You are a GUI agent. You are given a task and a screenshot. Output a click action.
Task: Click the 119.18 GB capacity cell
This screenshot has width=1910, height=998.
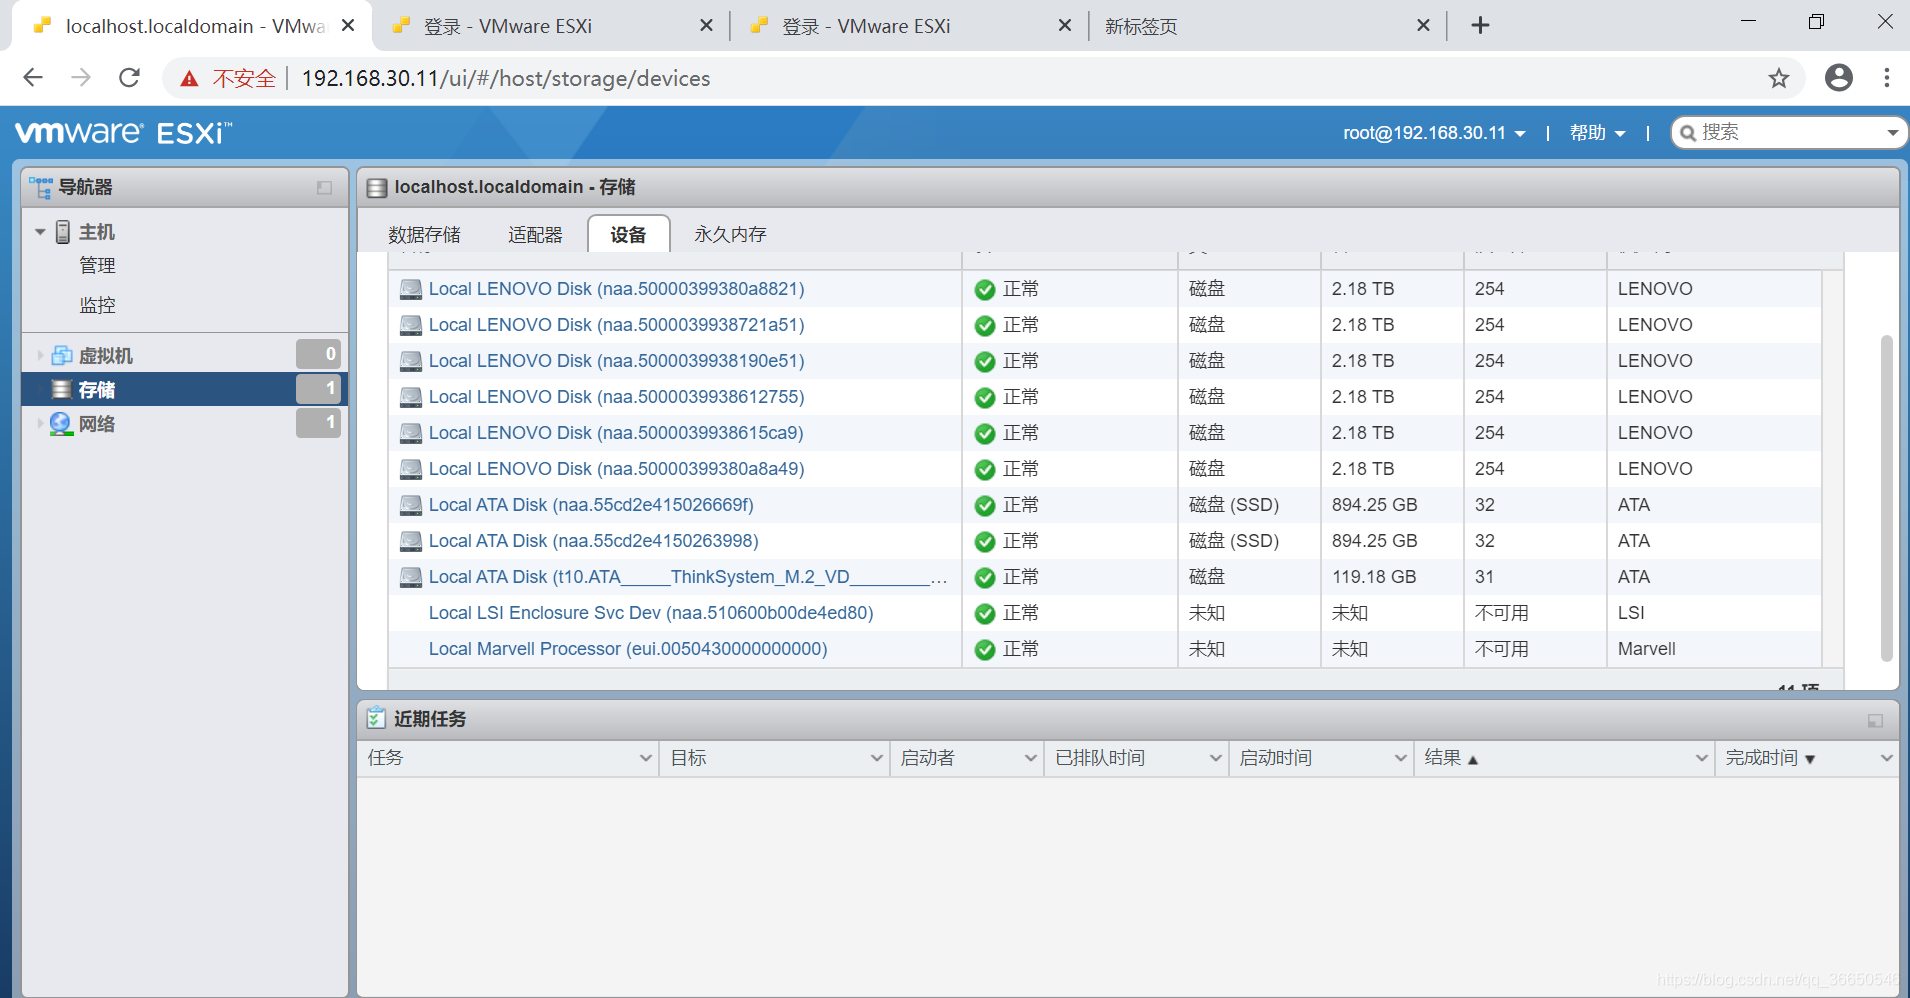(1374, 577)
